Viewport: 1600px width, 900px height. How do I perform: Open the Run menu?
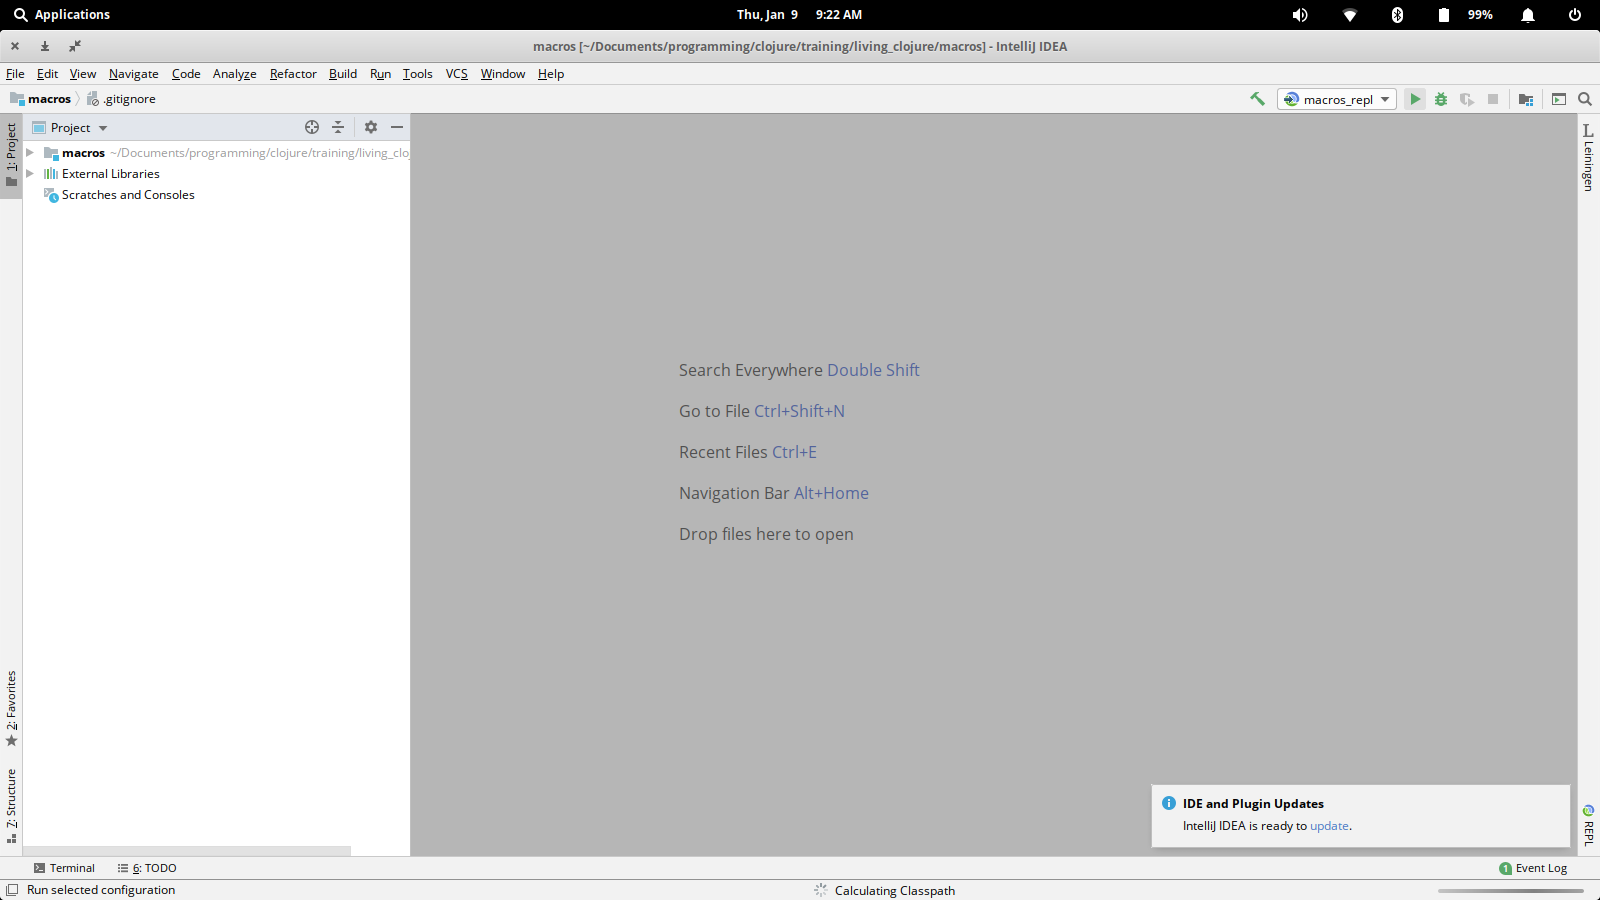(380, 74)
